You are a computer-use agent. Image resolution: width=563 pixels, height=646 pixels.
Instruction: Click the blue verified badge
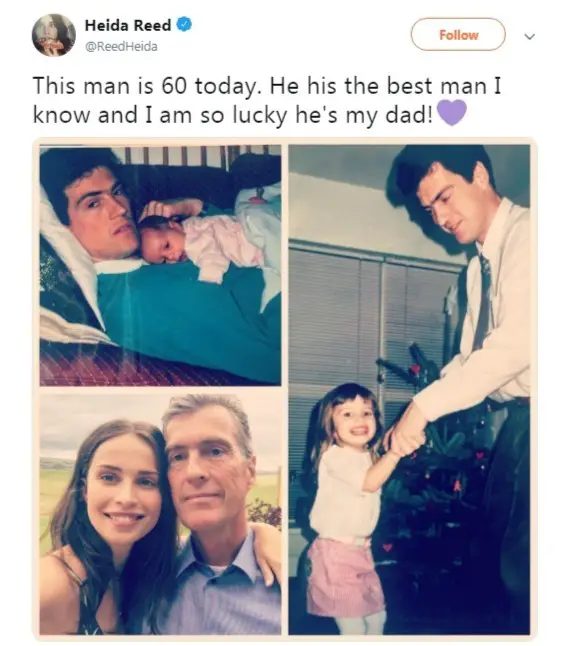tap(184, 25)
